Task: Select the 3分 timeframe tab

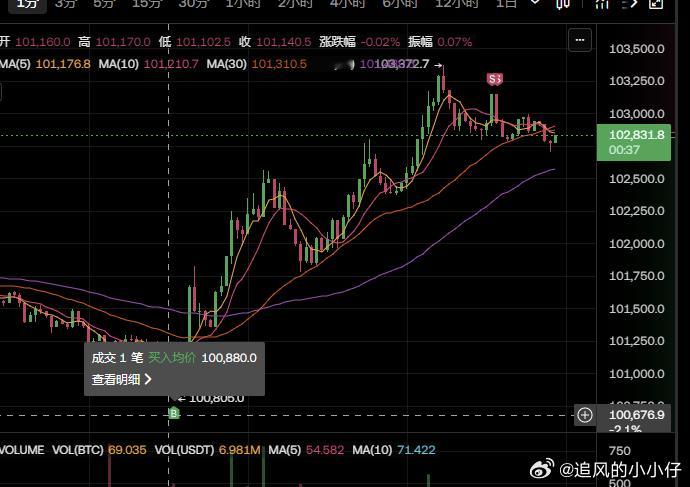Action: [x=66, y=4]
